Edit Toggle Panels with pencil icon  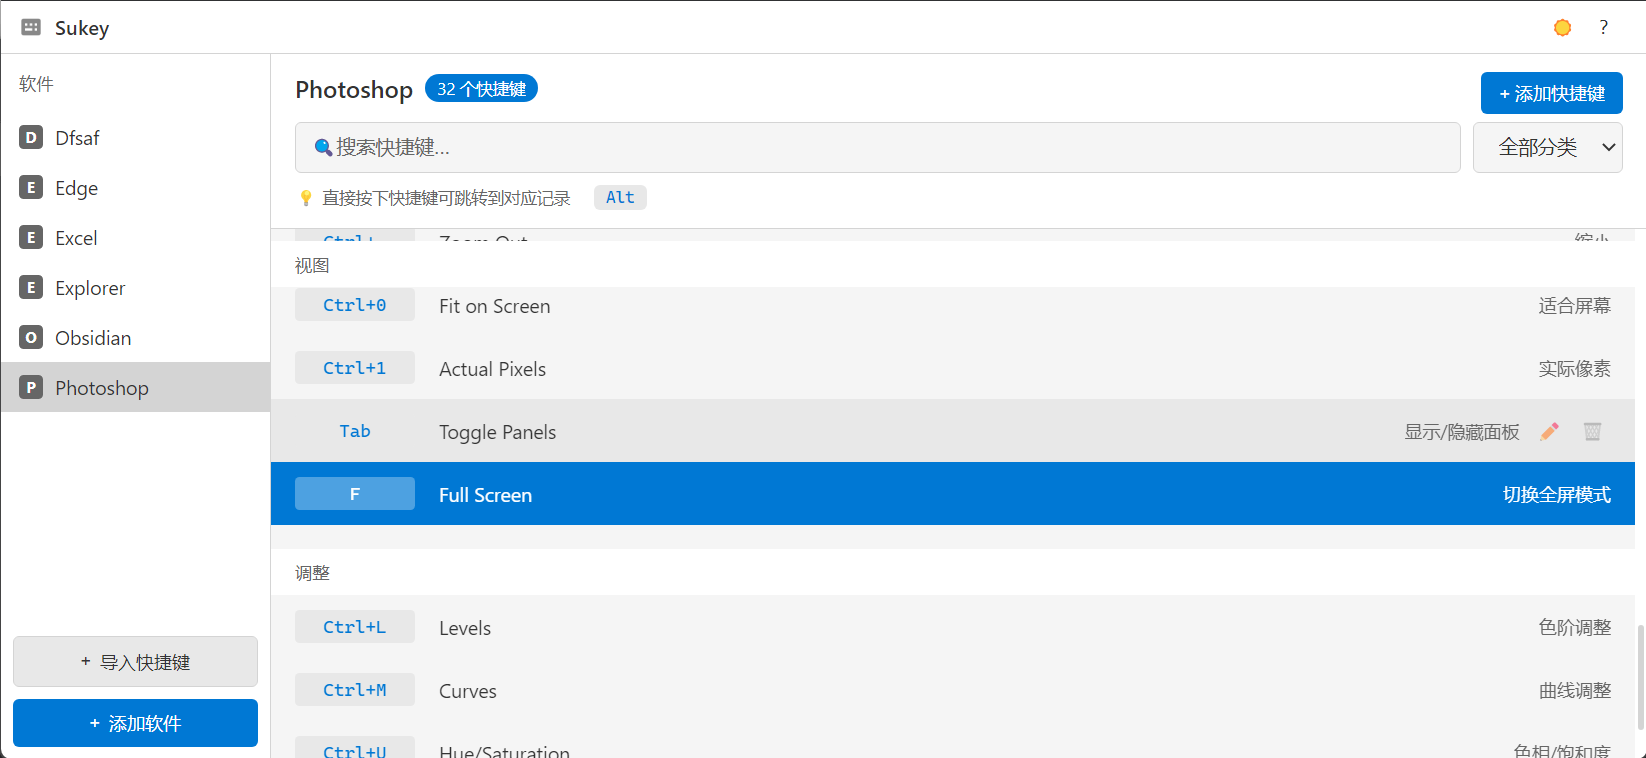coord(1549,431)
